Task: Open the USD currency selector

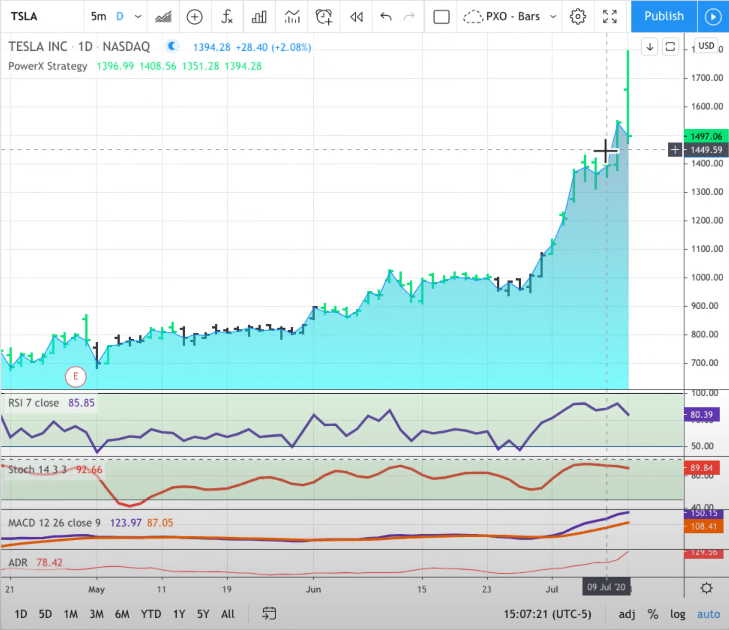Action: tap(706, 46)
